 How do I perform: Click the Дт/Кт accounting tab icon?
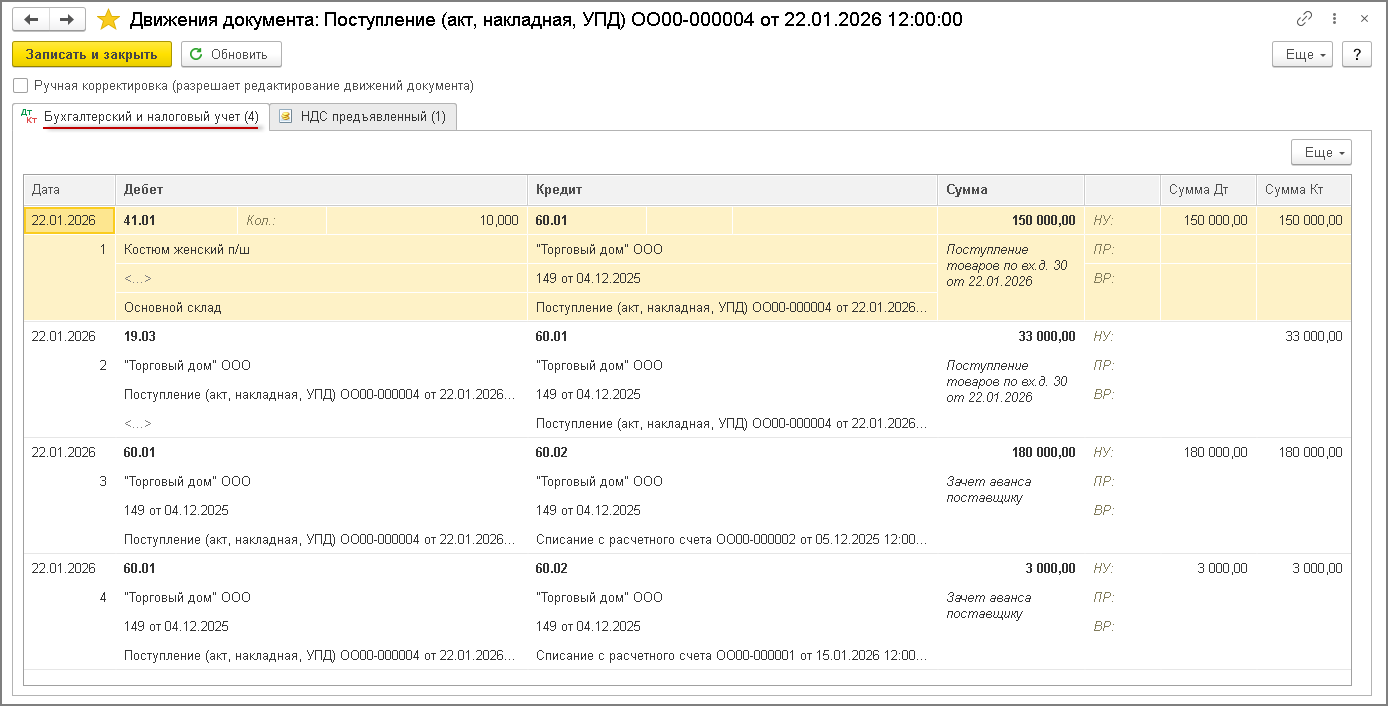click(28, 117)
